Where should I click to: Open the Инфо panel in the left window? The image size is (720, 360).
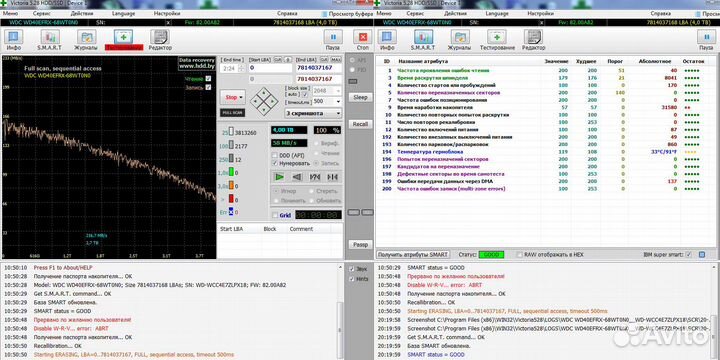13,38
